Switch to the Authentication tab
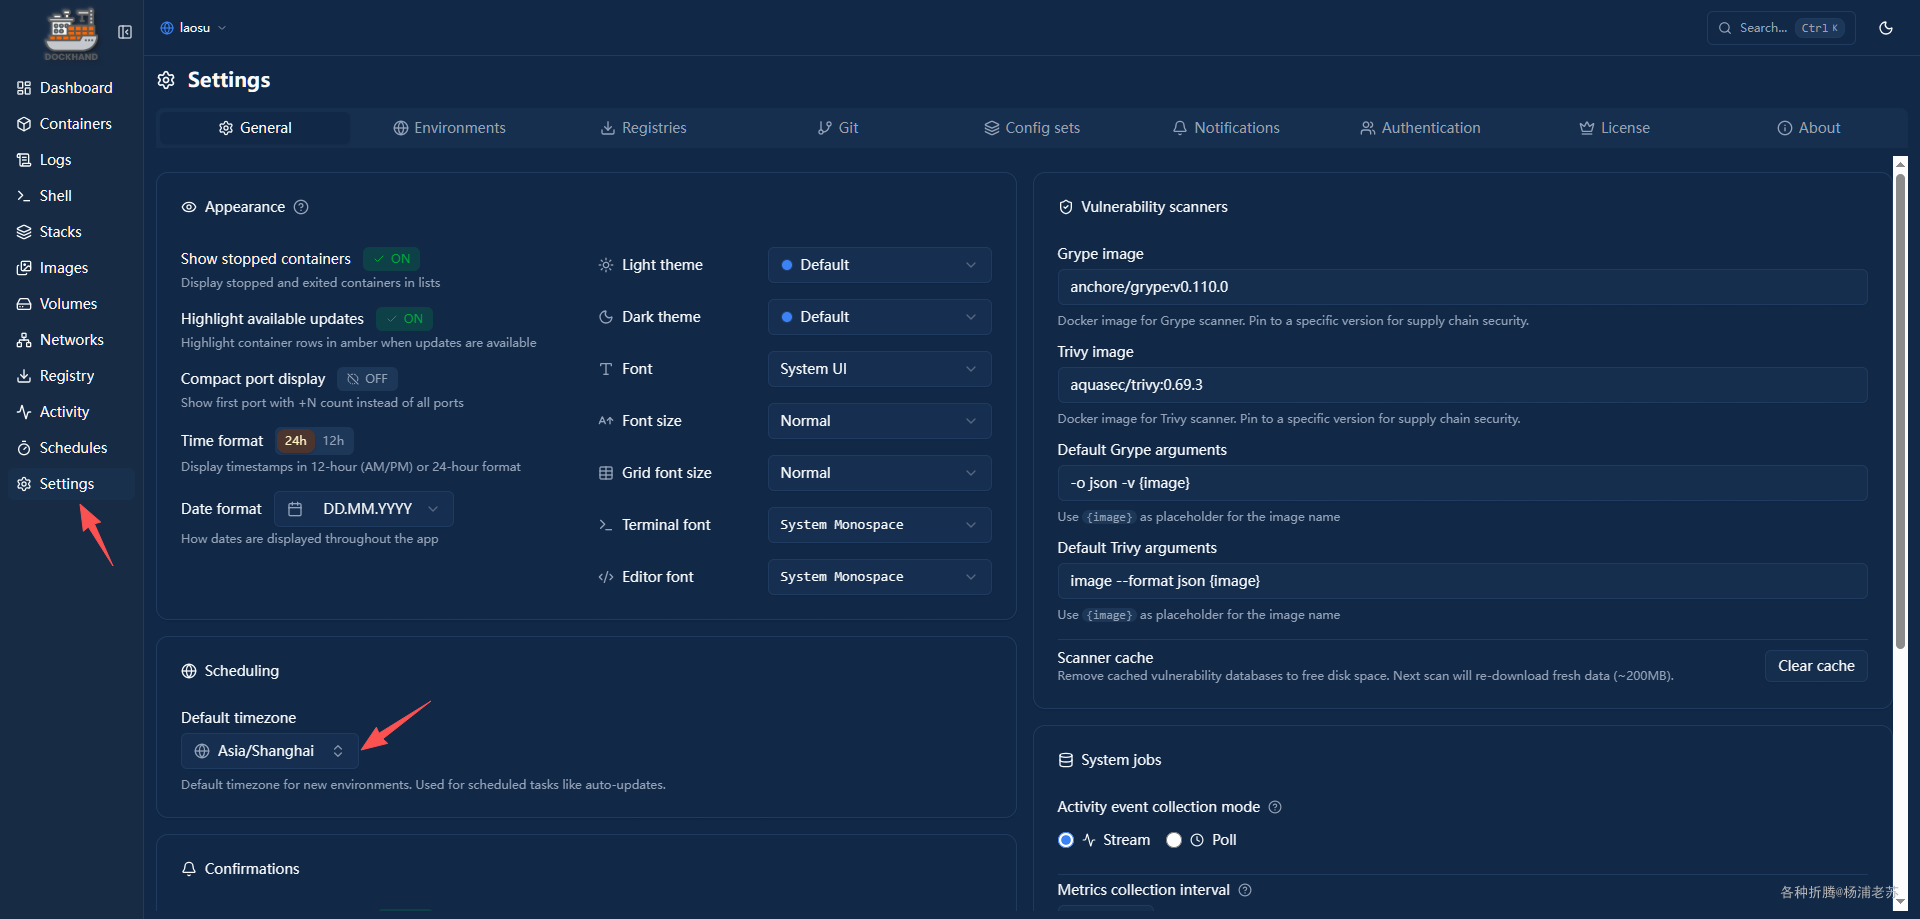Viewport: 1920px width, 919px height. [x=1420, y=128]
